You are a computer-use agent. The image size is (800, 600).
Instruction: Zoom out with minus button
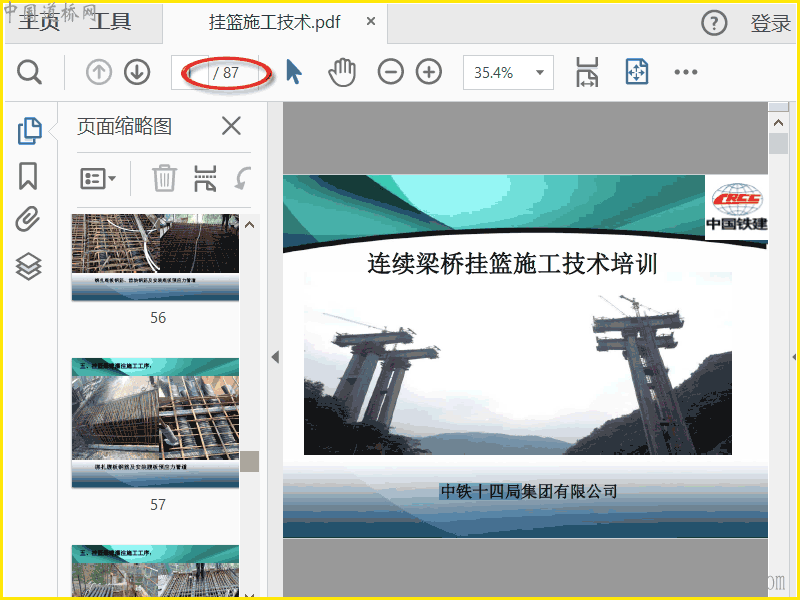391,72
